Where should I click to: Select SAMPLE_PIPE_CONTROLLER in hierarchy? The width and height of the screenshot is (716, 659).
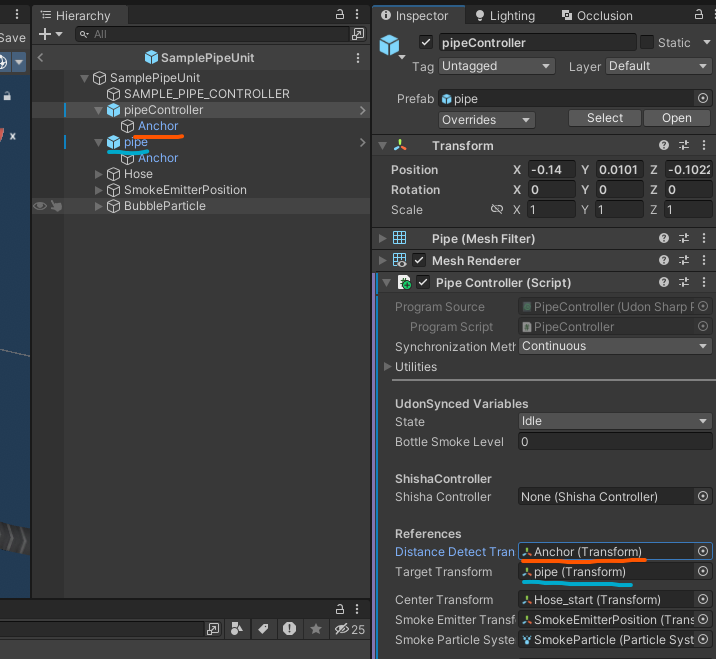[206, 94]
